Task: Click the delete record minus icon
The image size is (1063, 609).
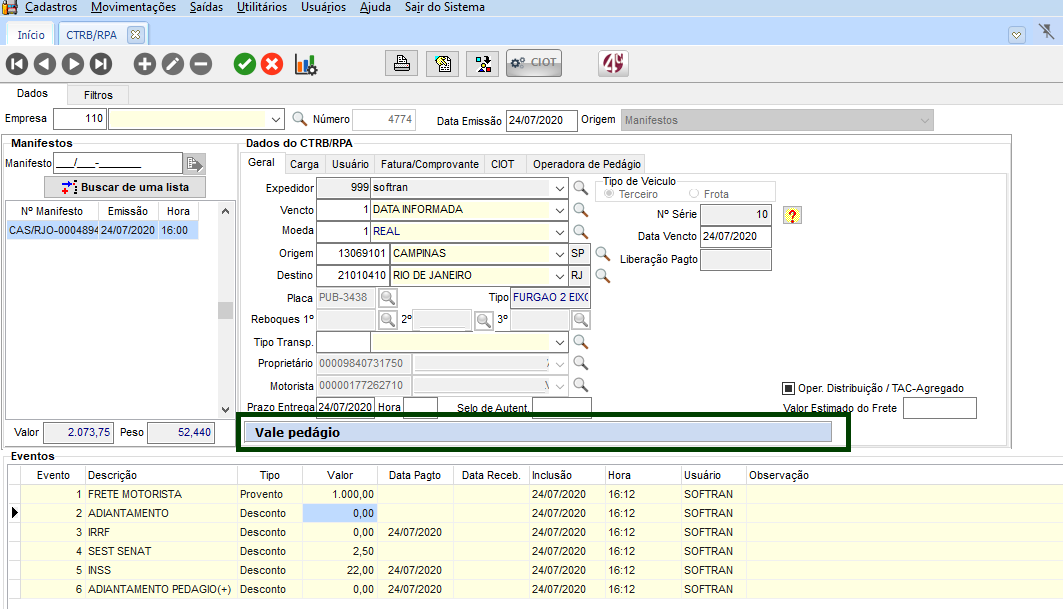Action: tap(201, 64)
